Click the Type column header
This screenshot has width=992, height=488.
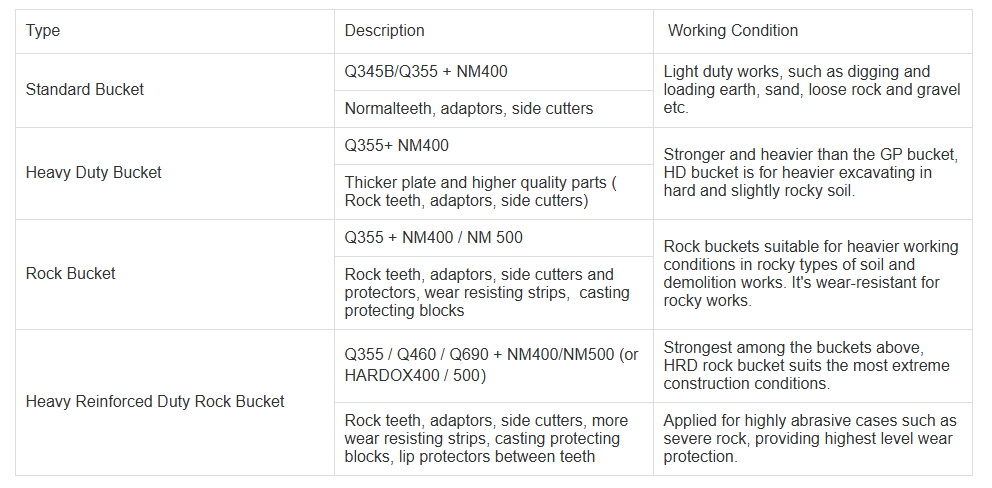point(43,31)
